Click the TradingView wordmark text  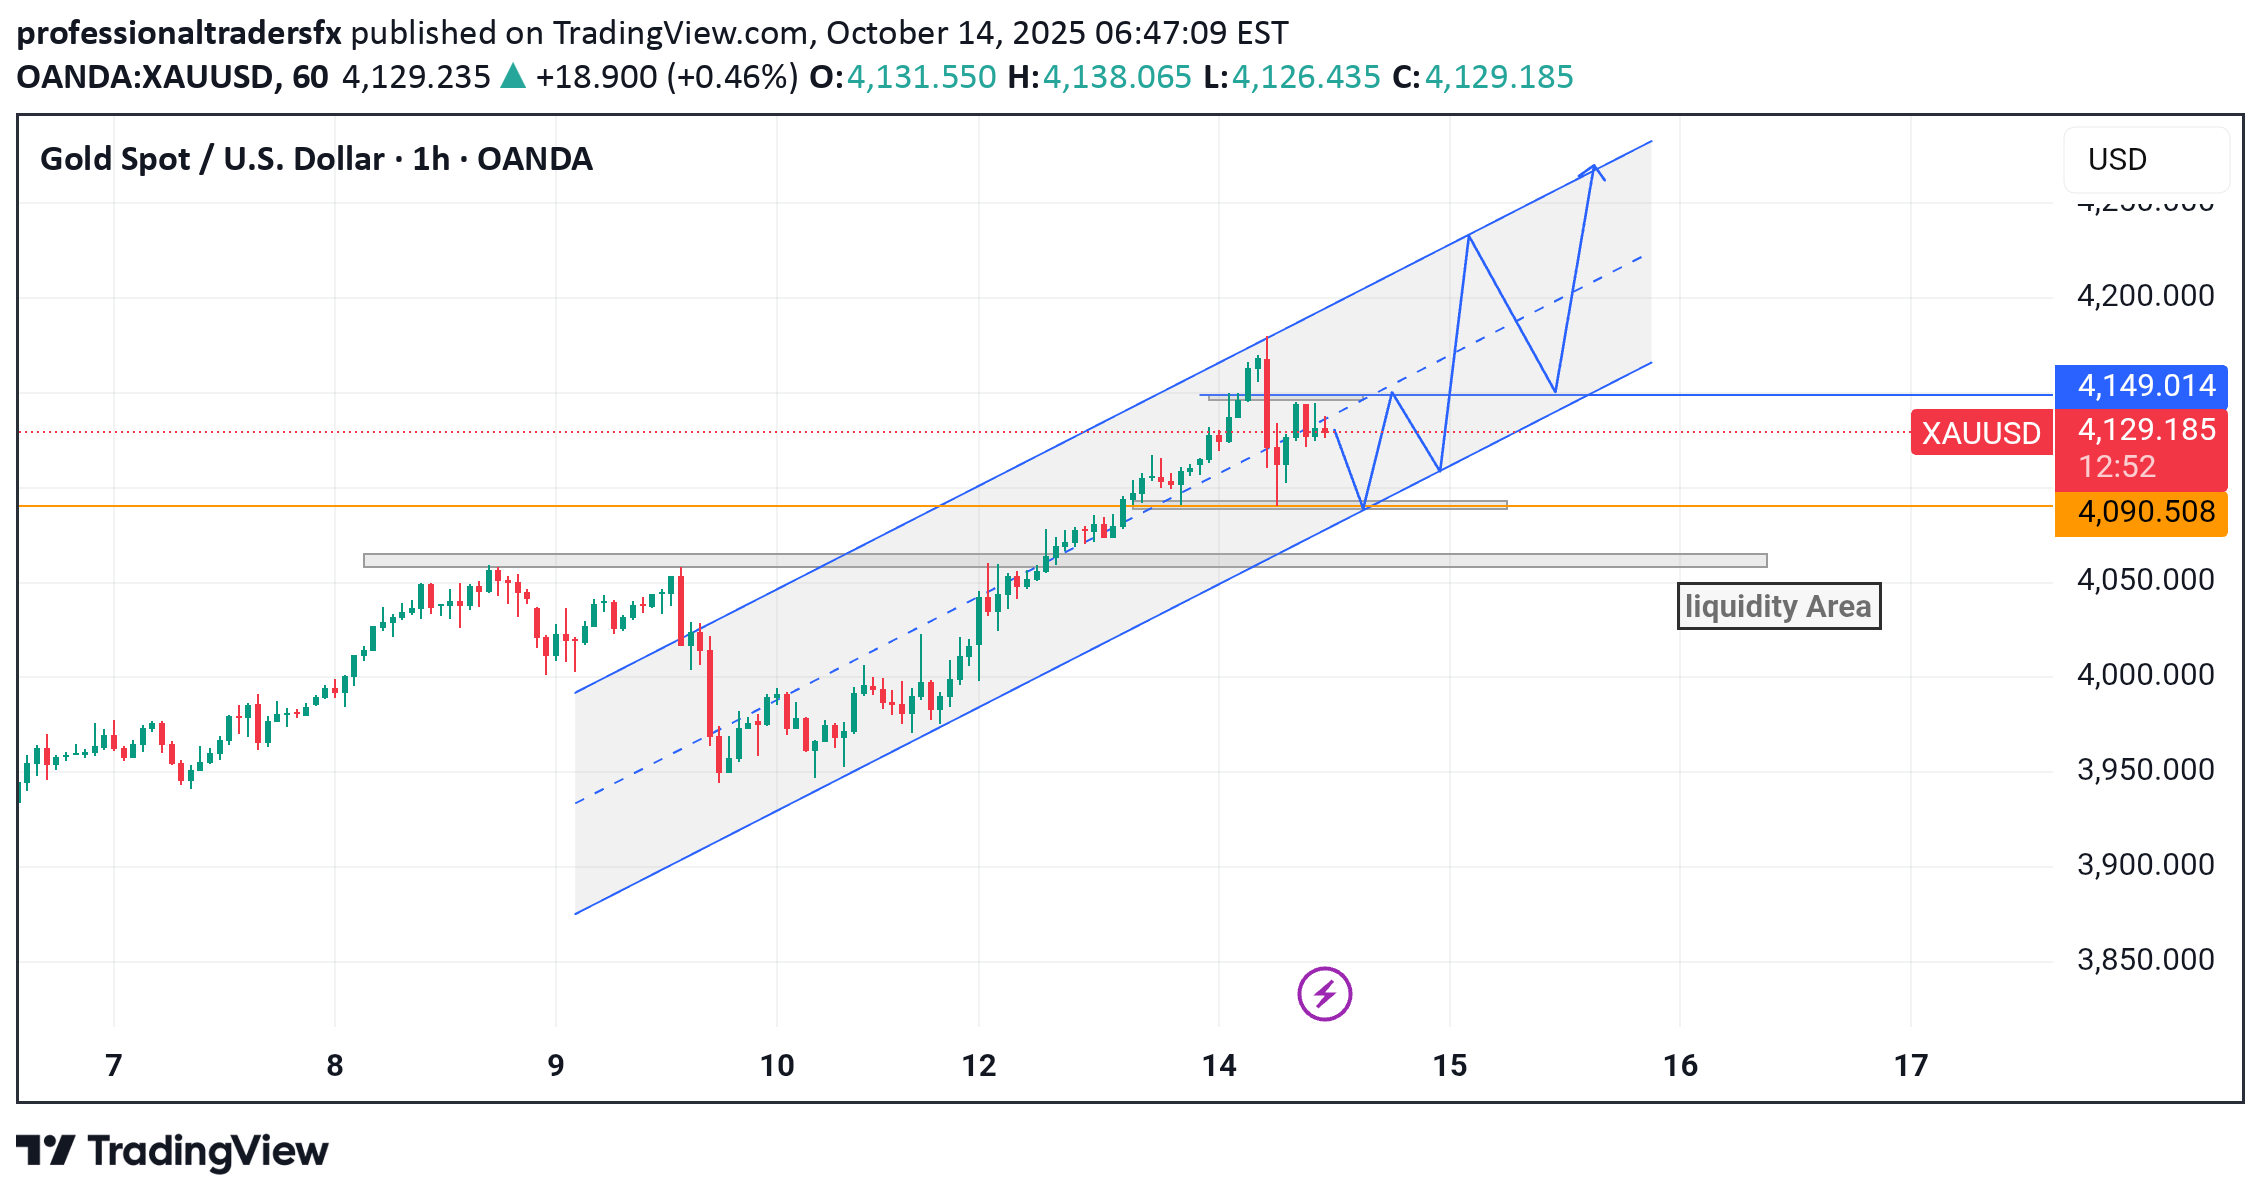(208, 1151)
